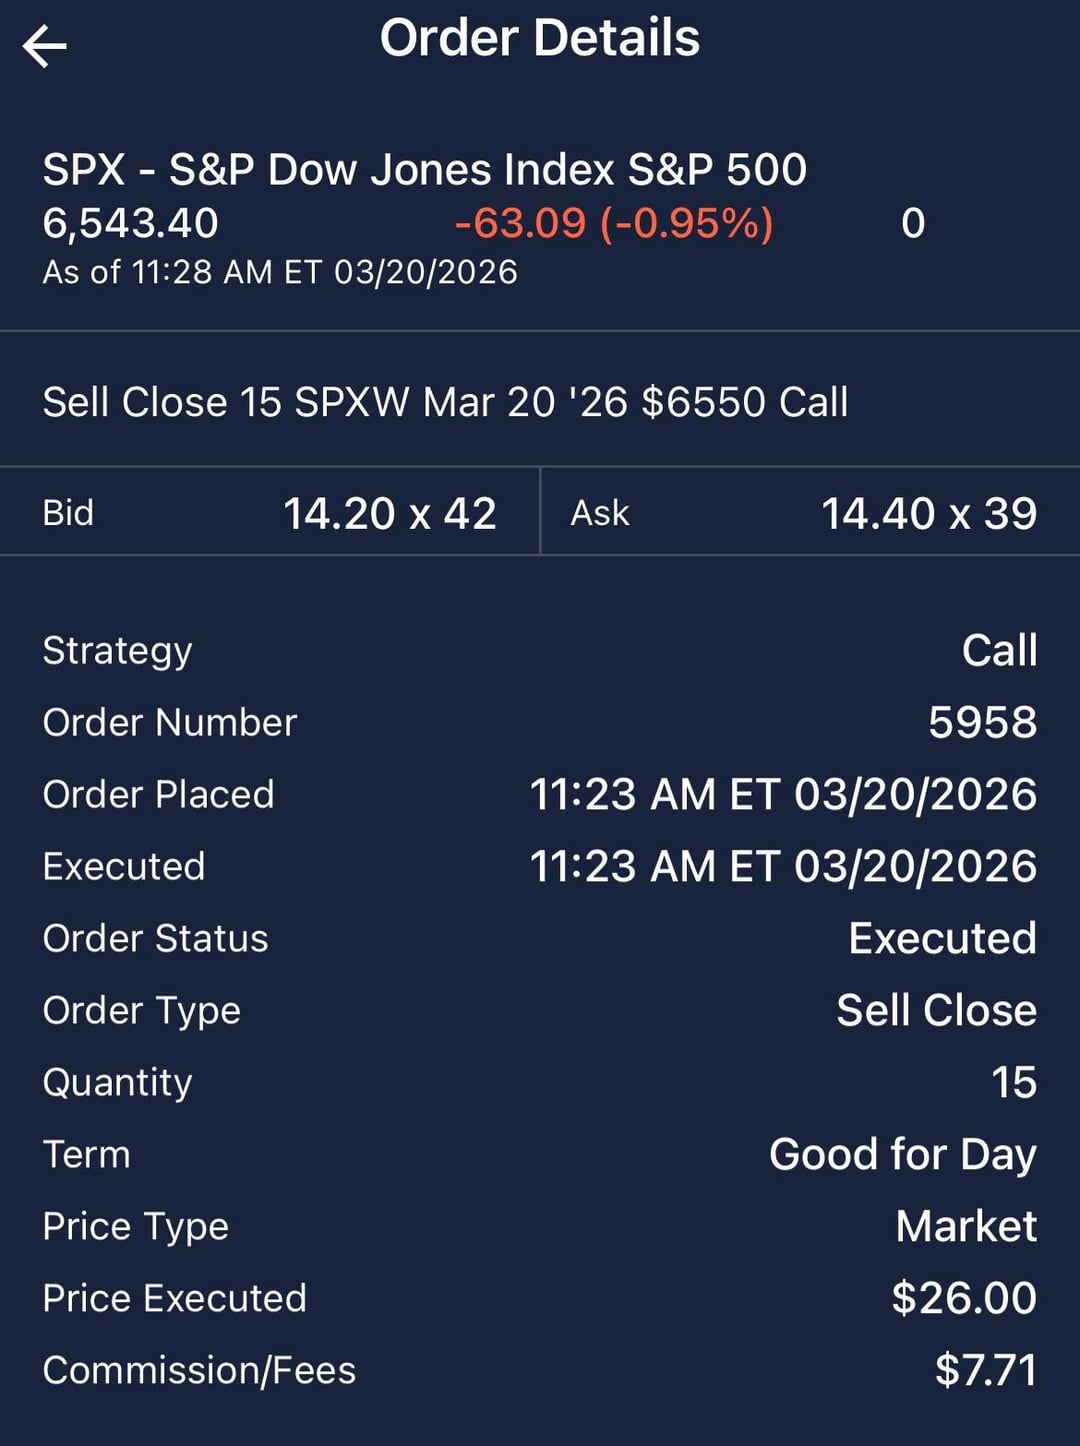Tap order number 5958
The image size is (1080, 1446).
[x=982, y=722]
